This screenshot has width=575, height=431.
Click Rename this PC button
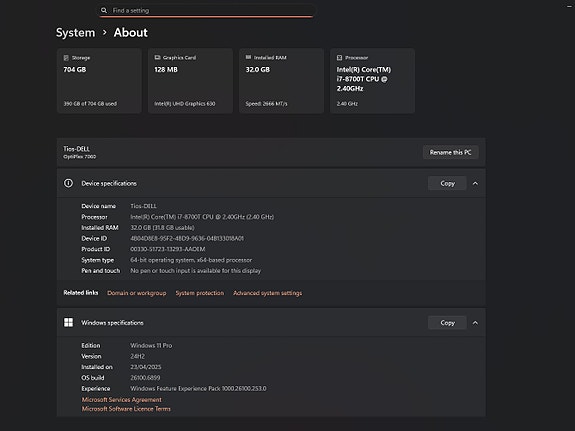point(450,152)
